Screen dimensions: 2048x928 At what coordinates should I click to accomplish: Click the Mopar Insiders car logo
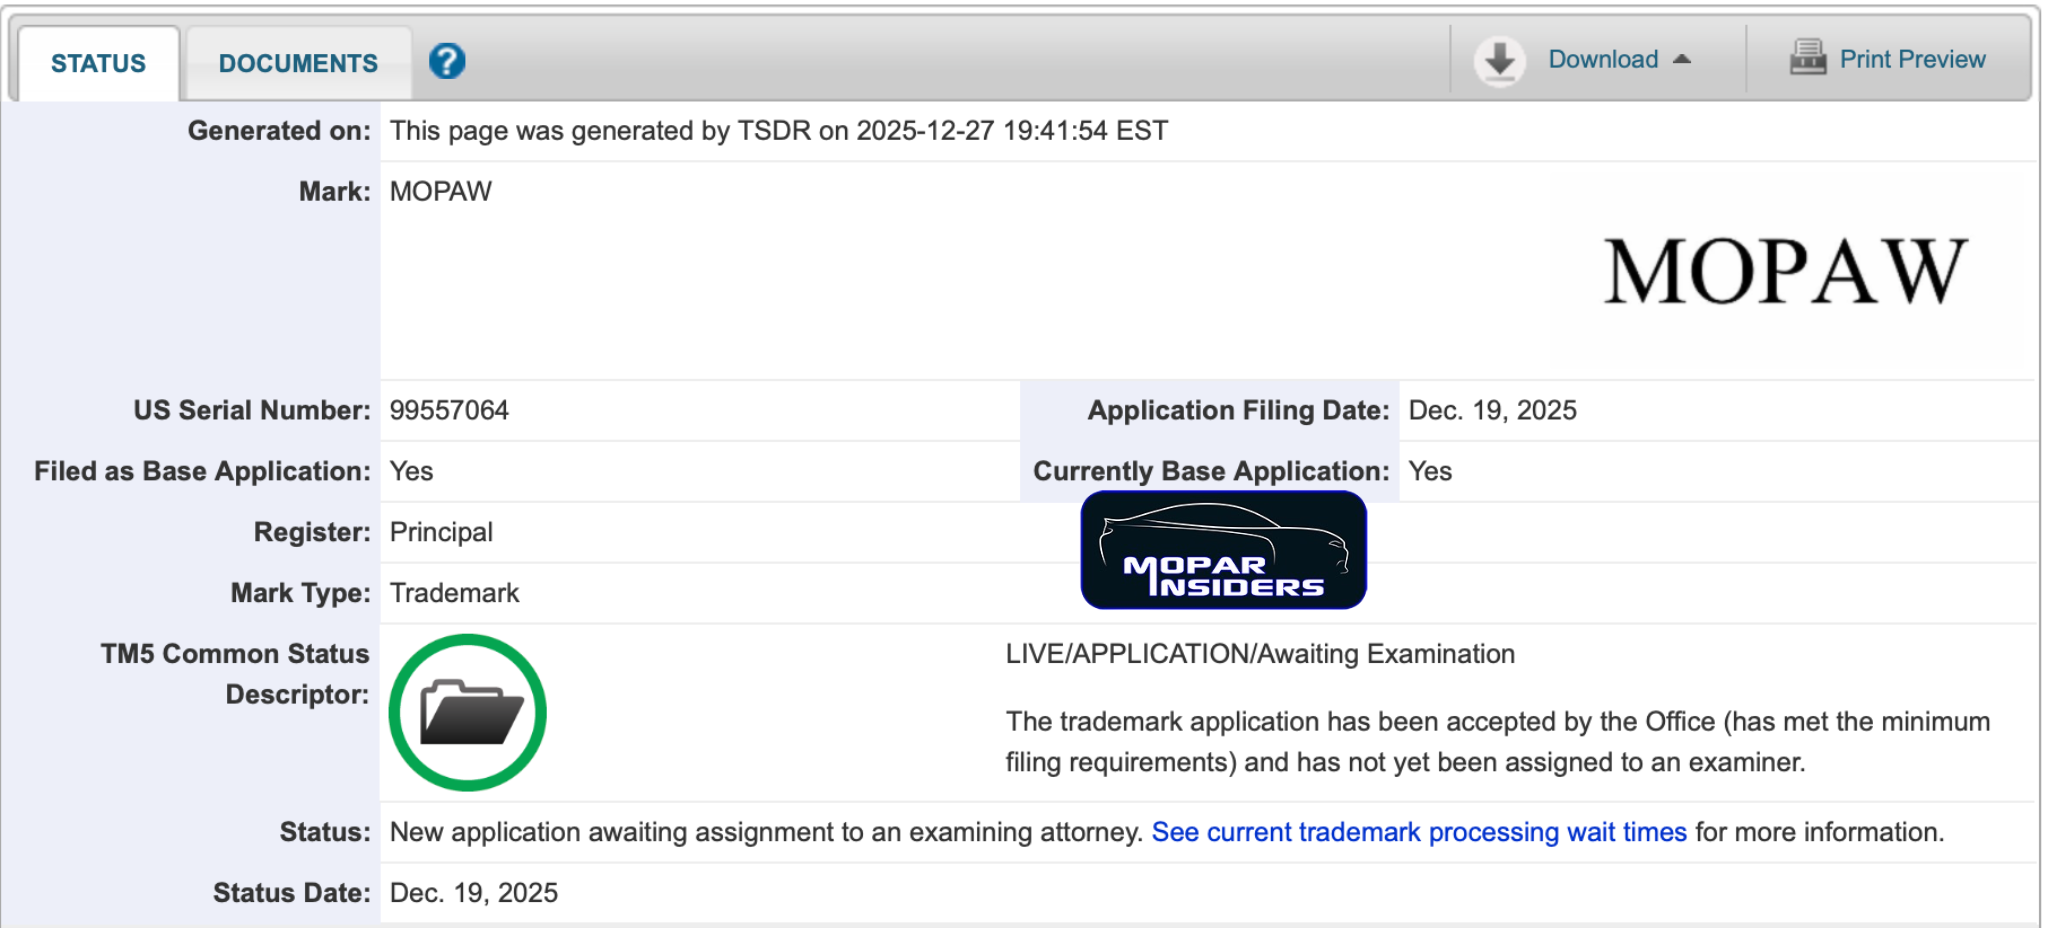pyautogui.click(x=1223, y=551)
